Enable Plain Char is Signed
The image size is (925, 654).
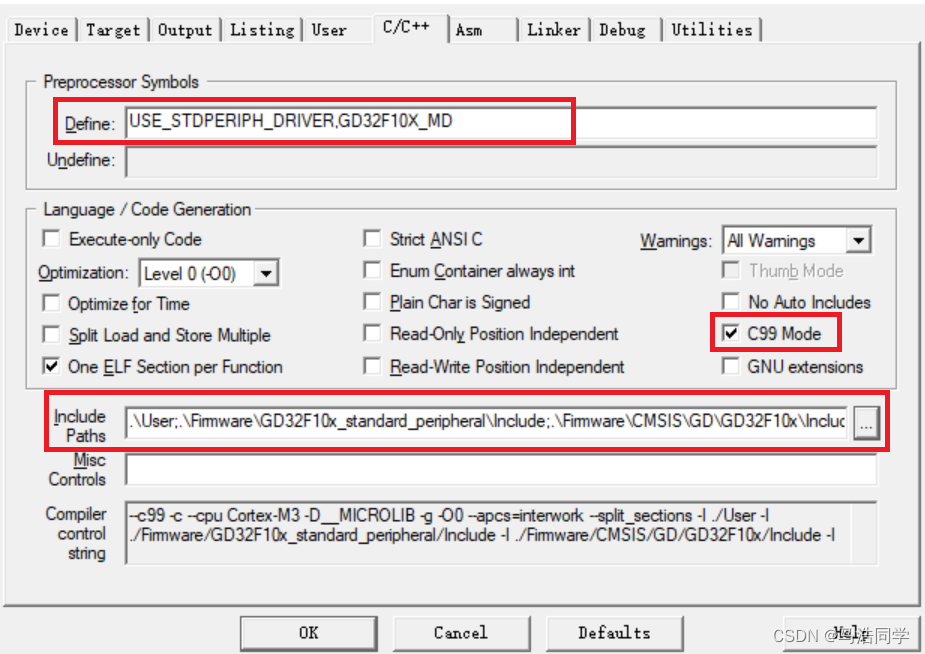(x=372, y=302)
